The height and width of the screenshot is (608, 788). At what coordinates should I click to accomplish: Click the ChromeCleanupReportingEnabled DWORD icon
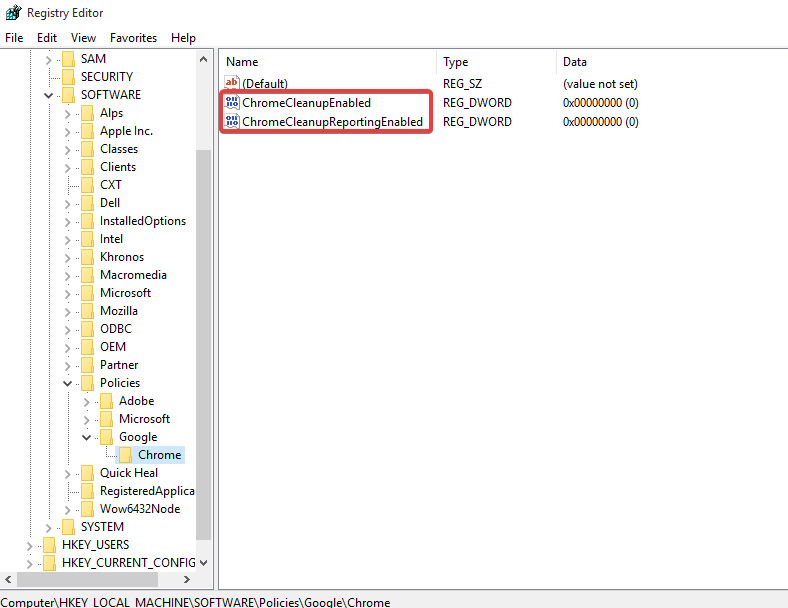233,122
